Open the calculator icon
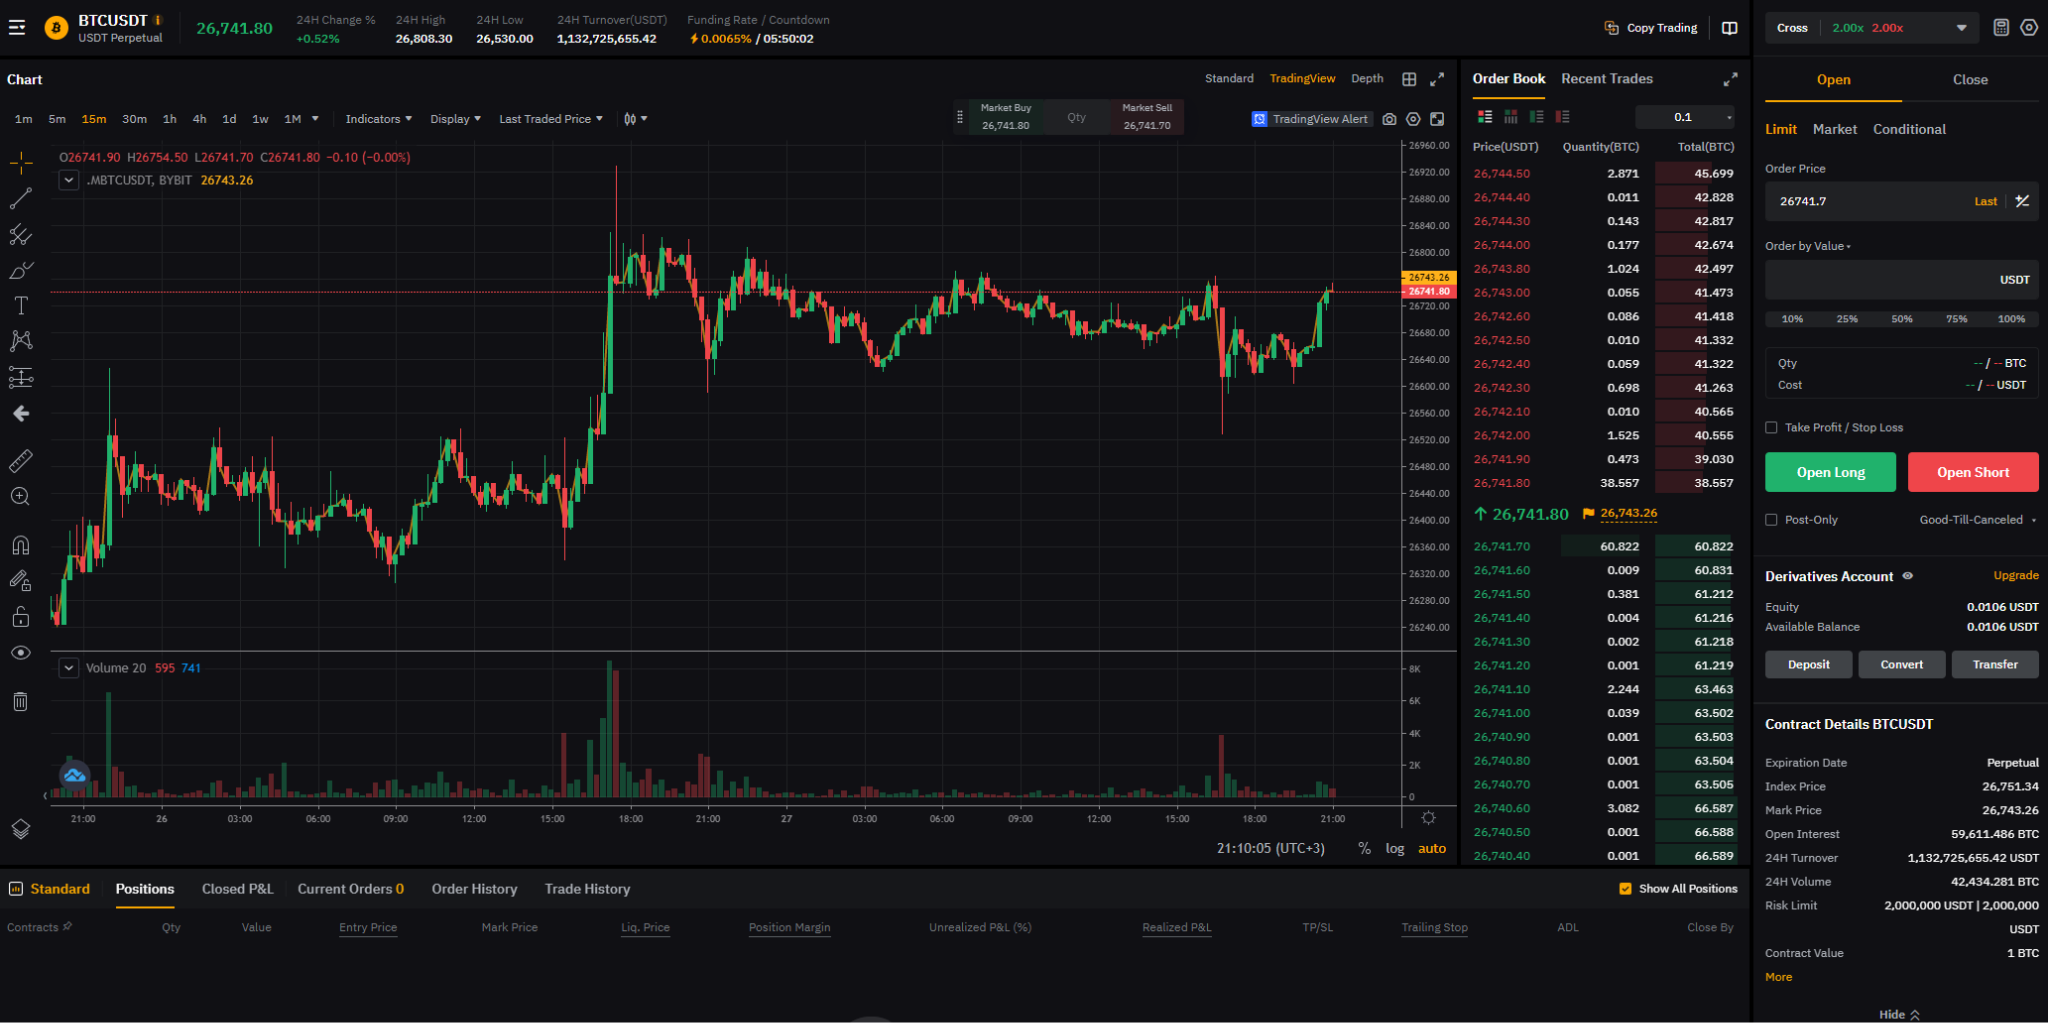Viewport: 2048px width, 1023px height. pos(2001,28)
